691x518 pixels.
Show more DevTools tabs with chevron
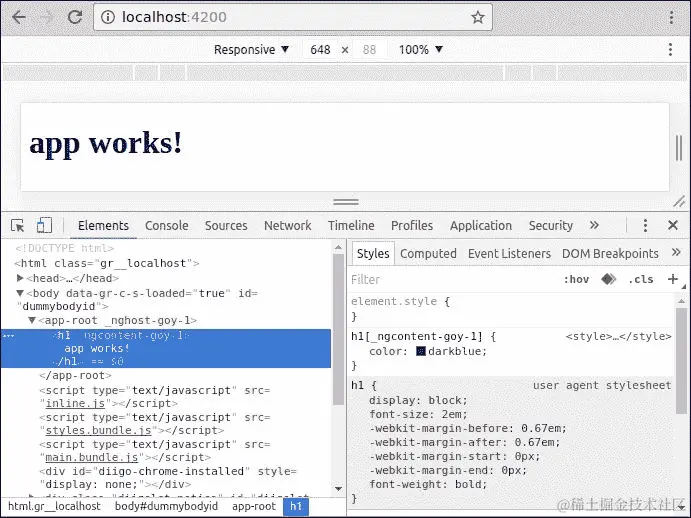pyautogui.click(x=594, y=225)
